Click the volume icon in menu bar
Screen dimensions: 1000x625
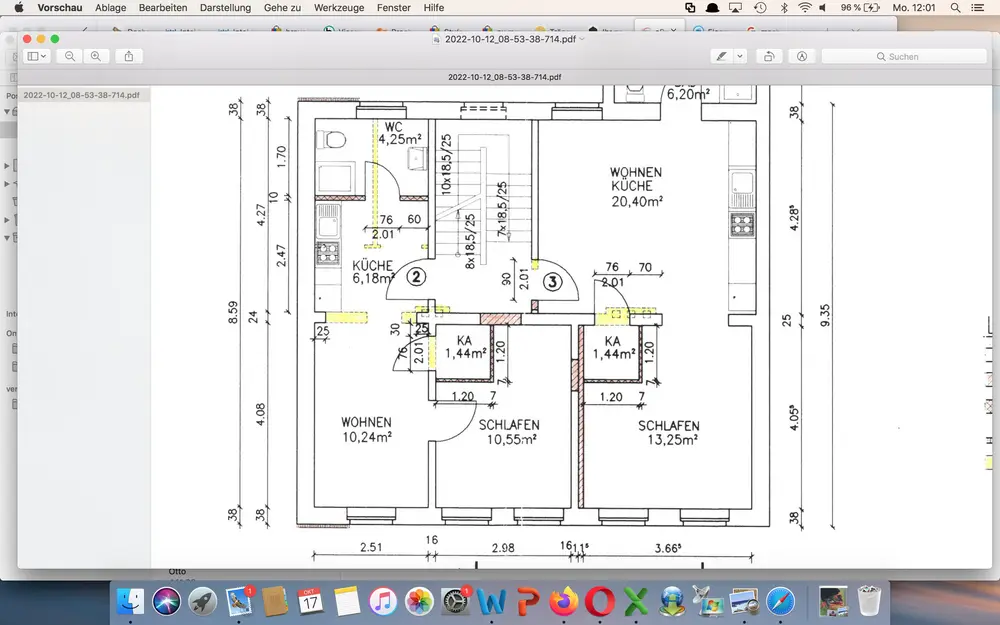pyautogui.click(x=823, y=8)
